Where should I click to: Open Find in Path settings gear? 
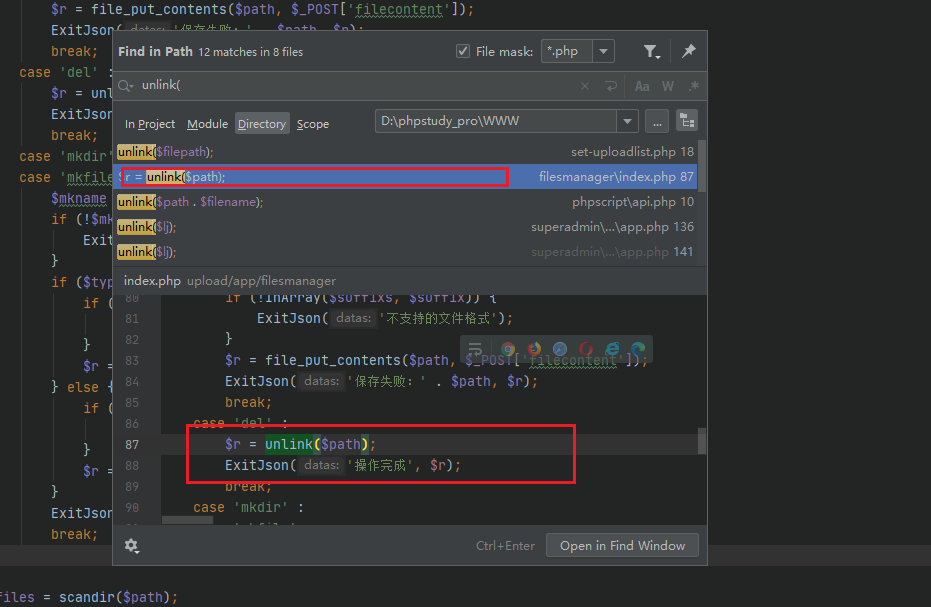click(x=131, y=546)
